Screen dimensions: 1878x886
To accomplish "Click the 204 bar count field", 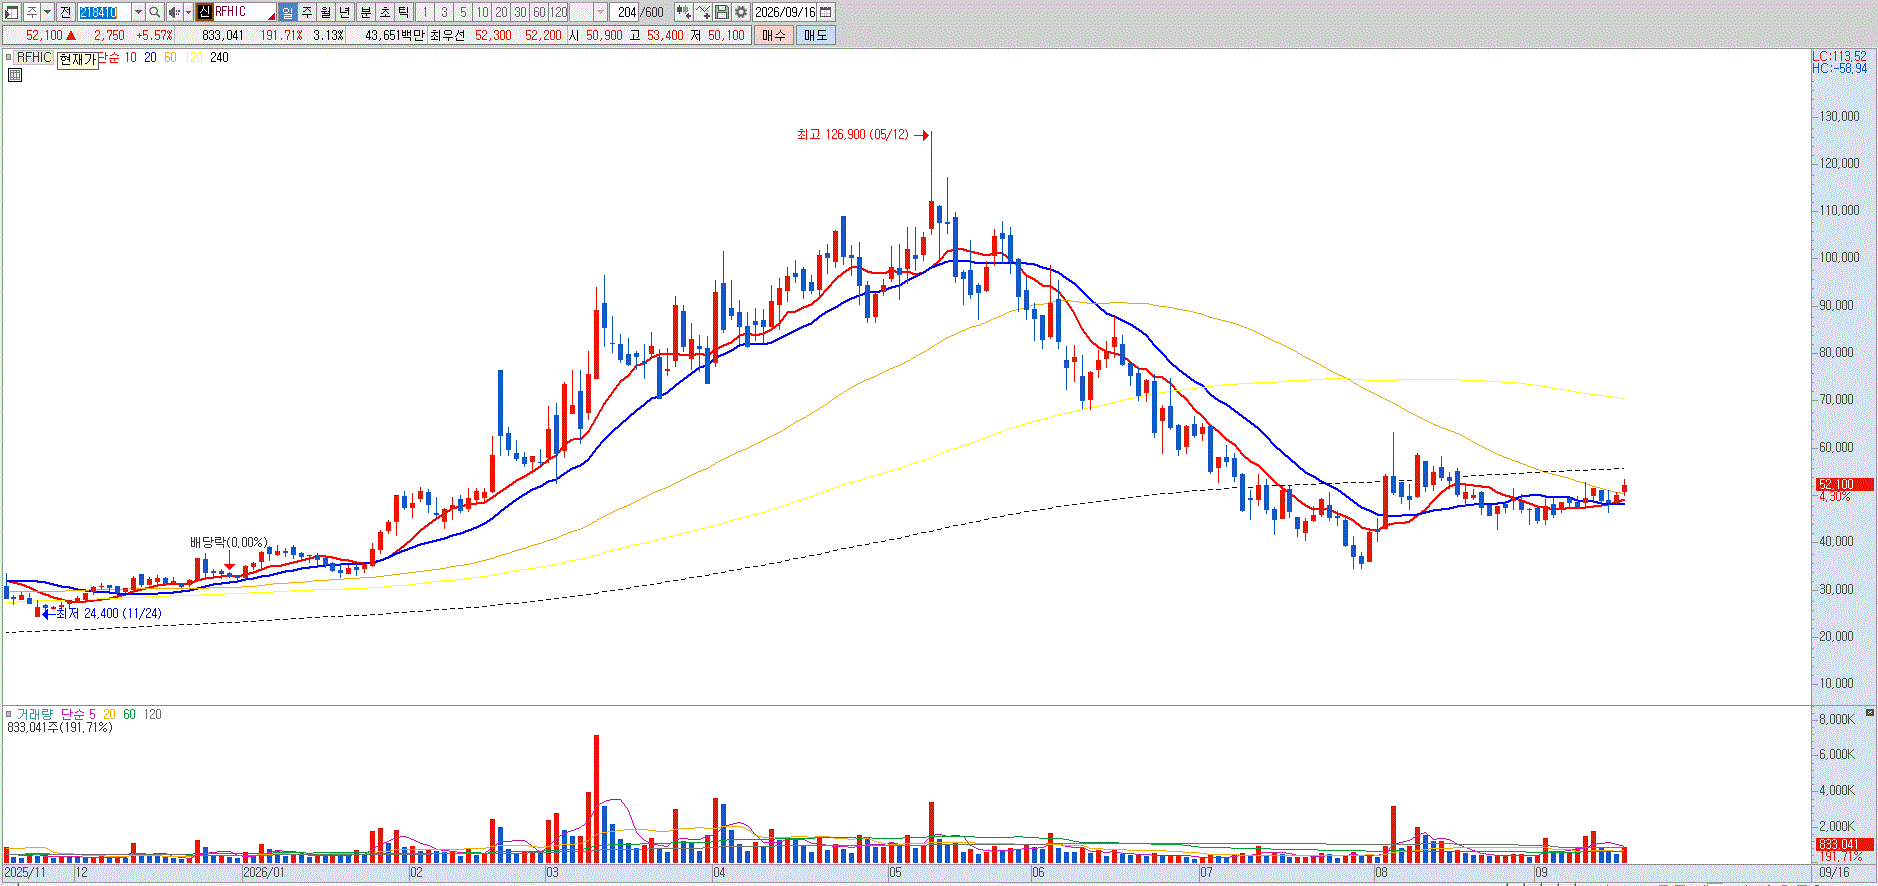I will click(x=625, y=12).
